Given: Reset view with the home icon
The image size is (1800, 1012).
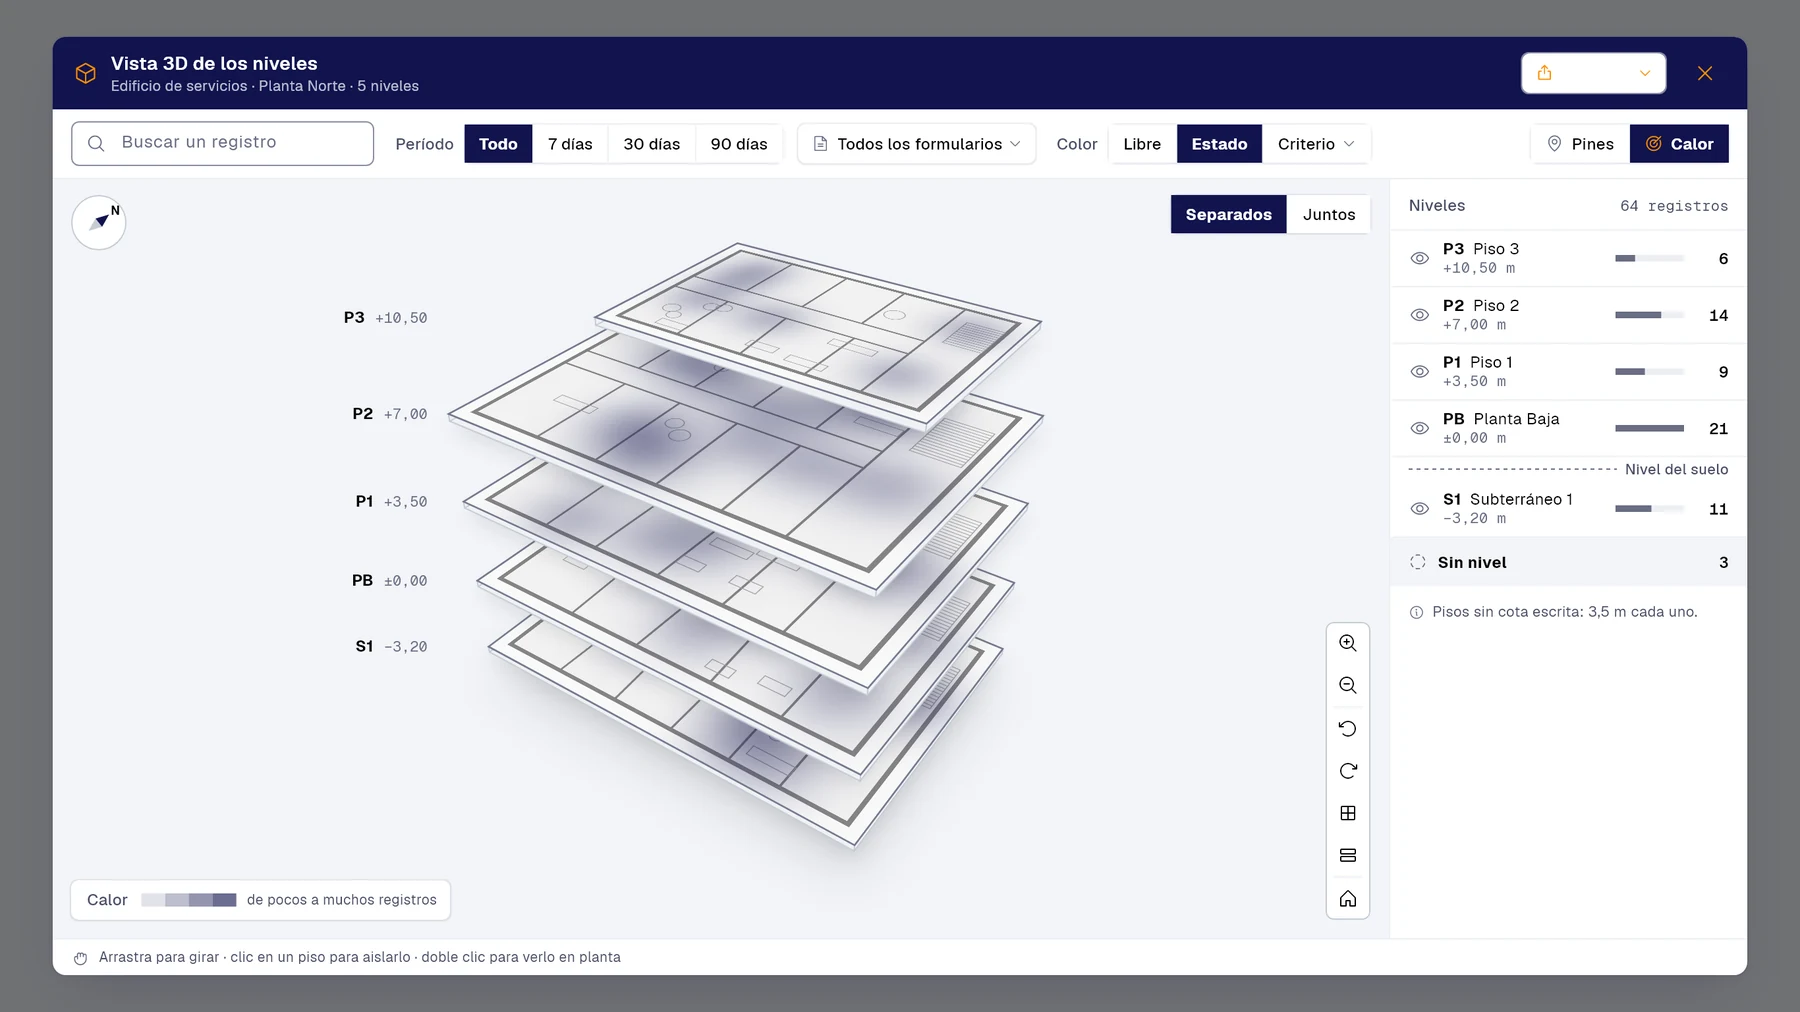Looking at the screenshot, I should point(1348,898).
